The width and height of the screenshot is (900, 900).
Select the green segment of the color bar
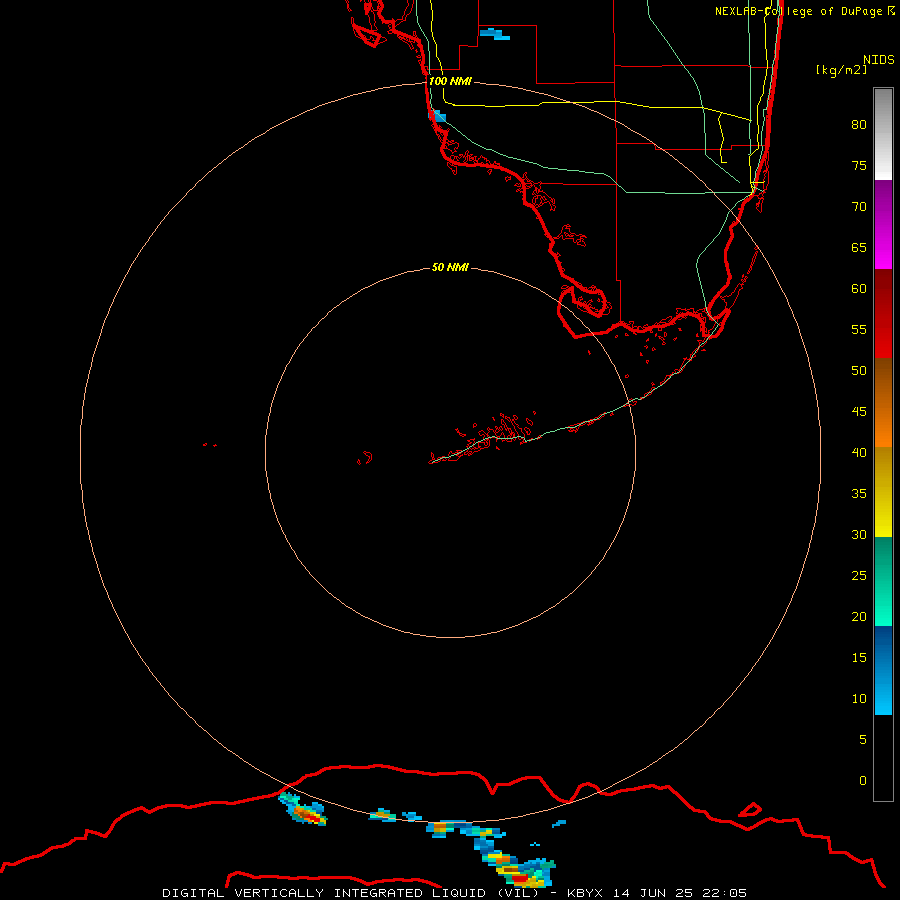883,581
